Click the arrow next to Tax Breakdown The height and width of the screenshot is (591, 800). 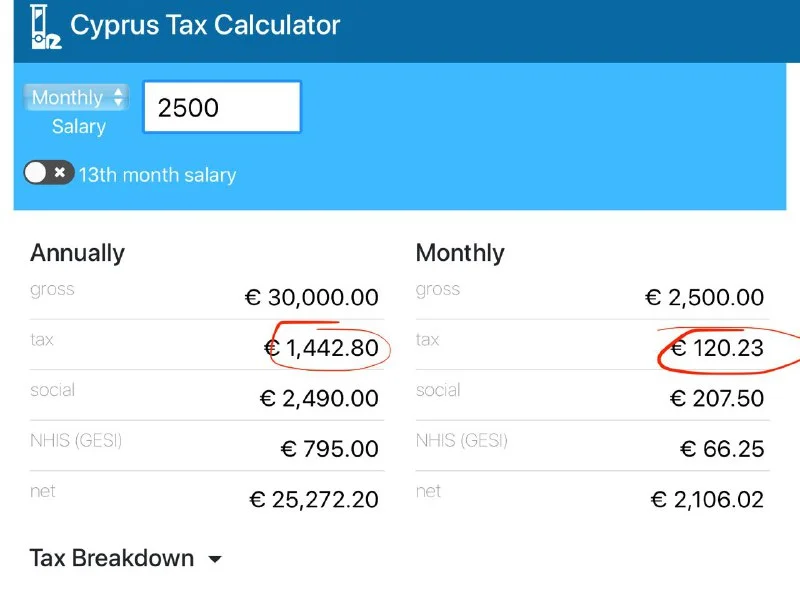(x=214, y=560)
